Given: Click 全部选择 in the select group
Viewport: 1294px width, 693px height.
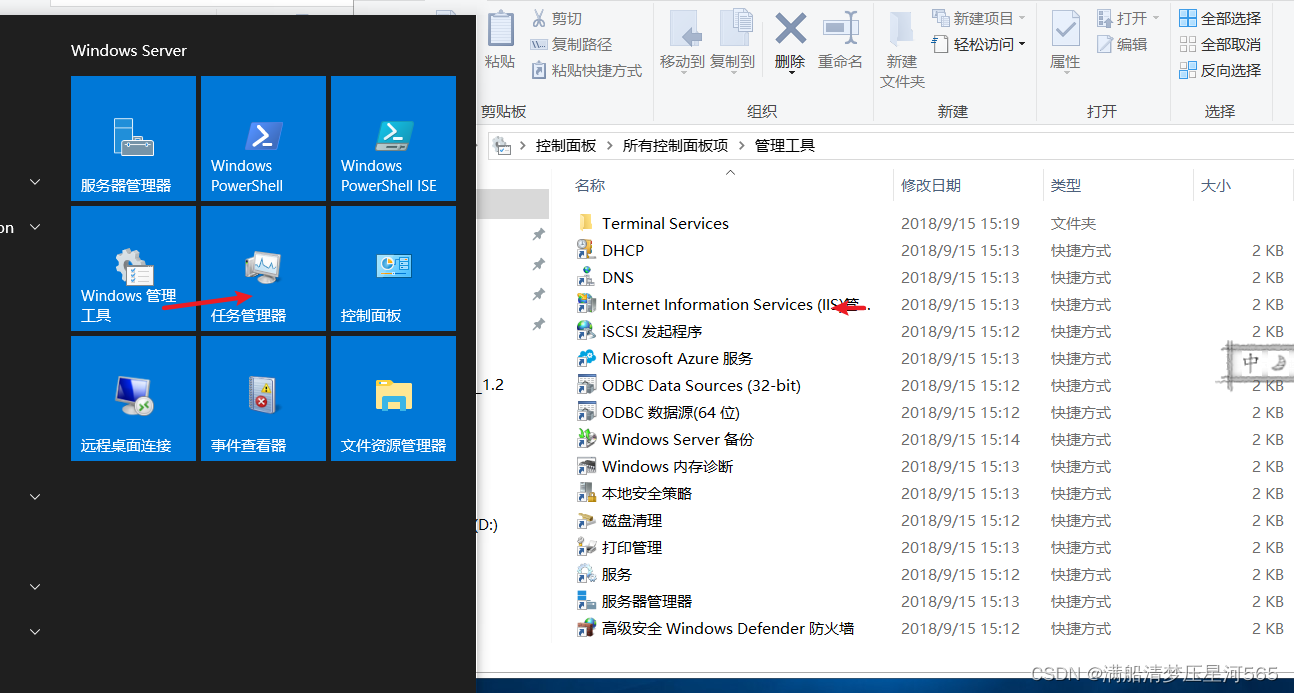Looking at the screenshot, I should pyautogui.click(x=1220, y=18).
